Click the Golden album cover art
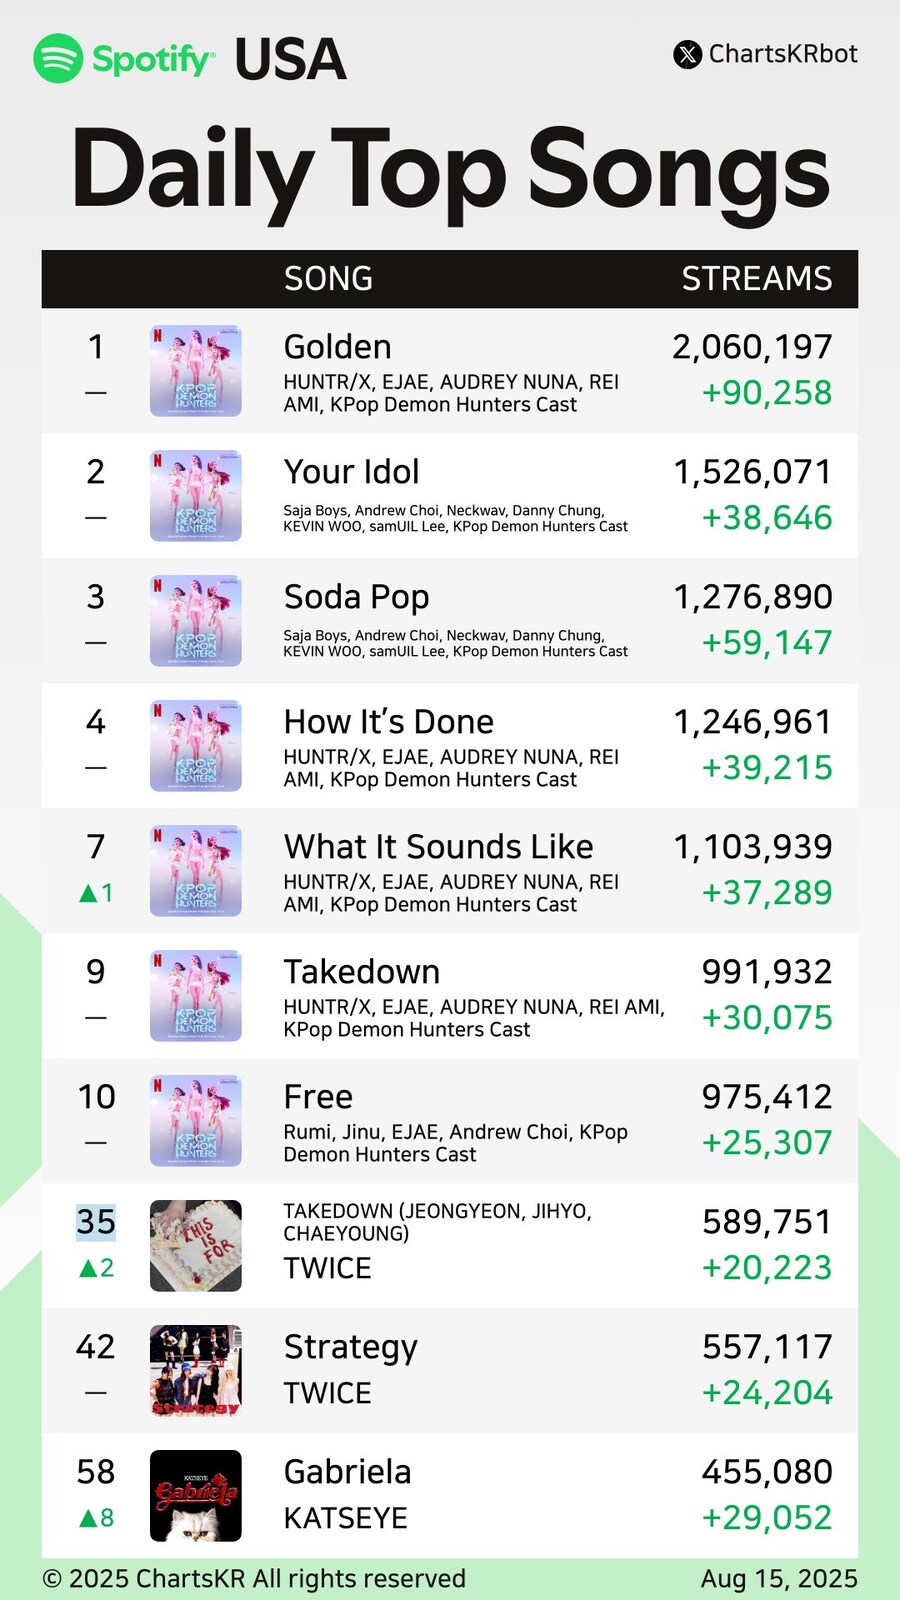Image resolution: width=900 pixels, height=1600 pixels. coord(196,371)
